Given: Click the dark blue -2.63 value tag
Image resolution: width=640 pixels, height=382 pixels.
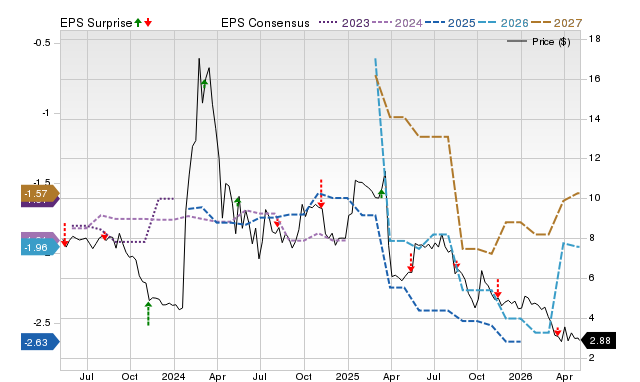Looking at the screenshot, I should [40, 342].
